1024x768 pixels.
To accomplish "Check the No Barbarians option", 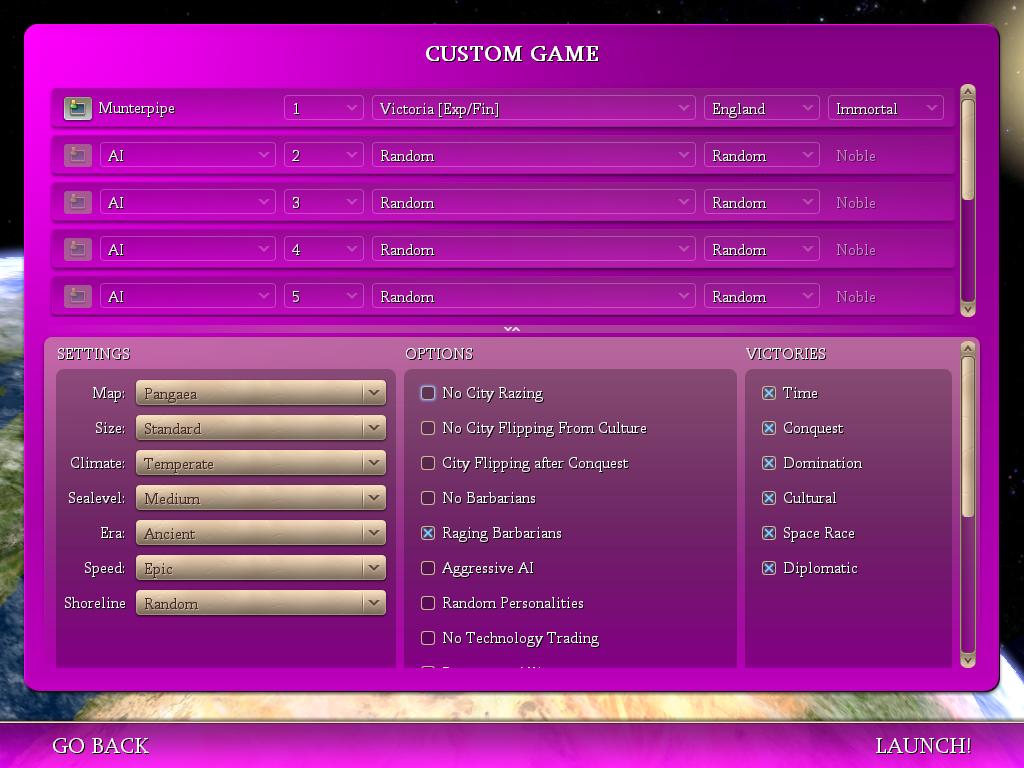I will pyautogui.click(x=428, y=498).
